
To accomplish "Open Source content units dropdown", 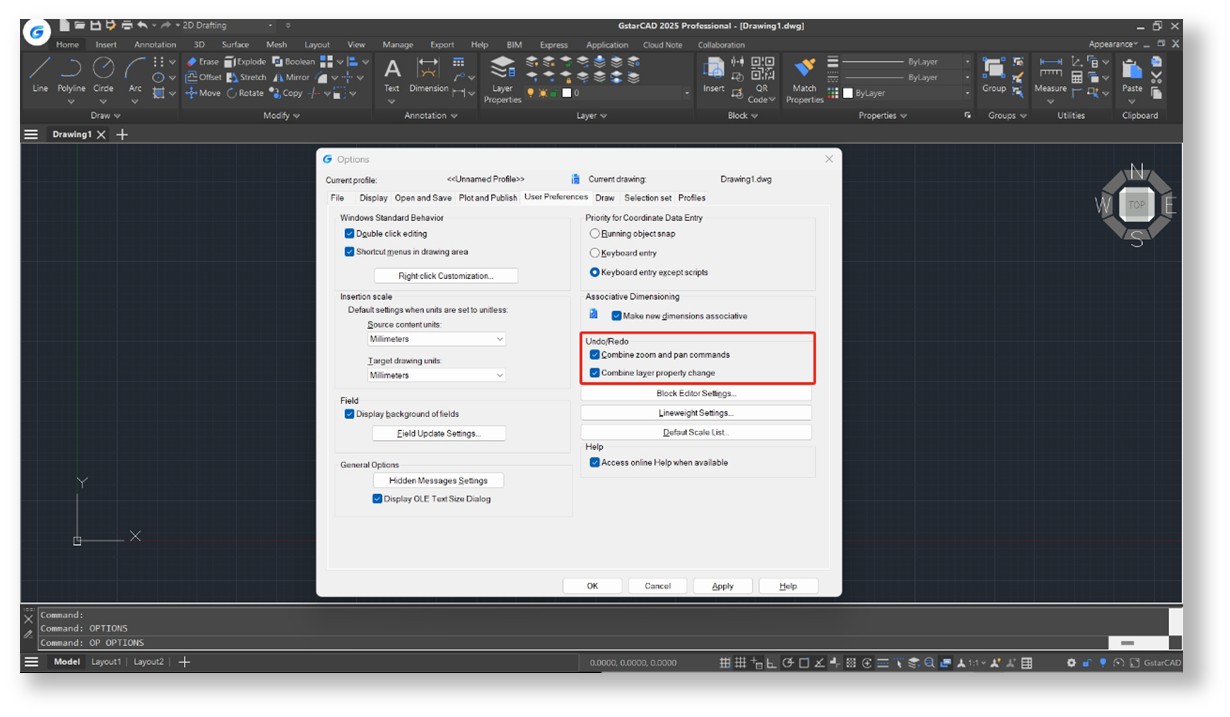I will 437,340.
